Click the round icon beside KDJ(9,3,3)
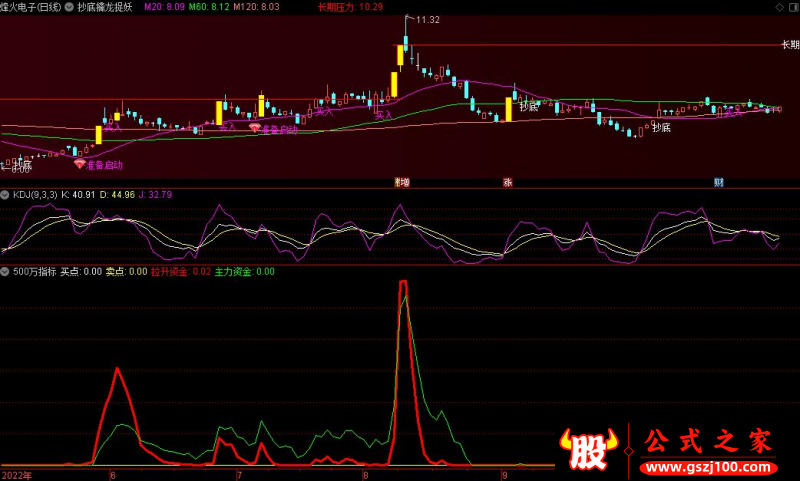 [5, 194]
